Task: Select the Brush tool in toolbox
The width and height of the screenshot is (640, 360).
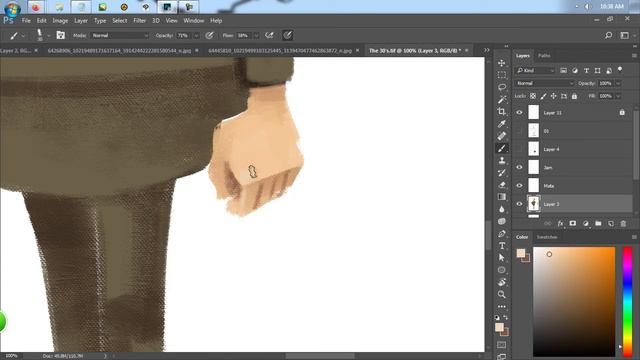Action: (x=502, y=148)
